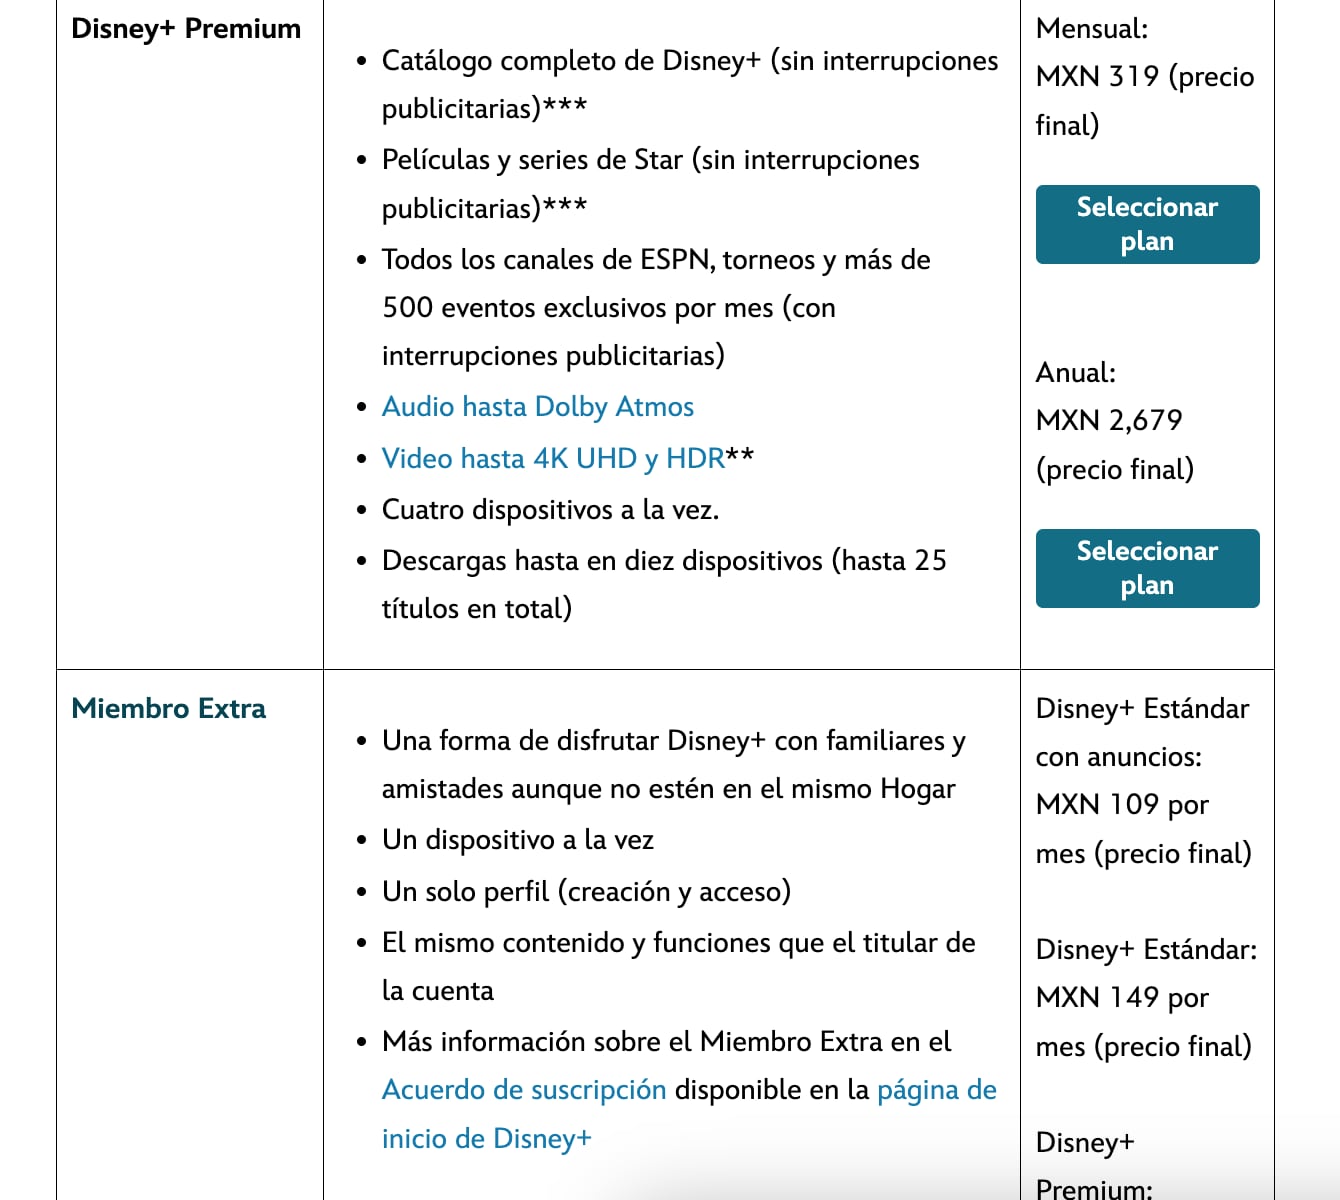Open the Acuerdo de suscripción link
This screenshot has height=1200, width=1340.
pos(524,1090)
